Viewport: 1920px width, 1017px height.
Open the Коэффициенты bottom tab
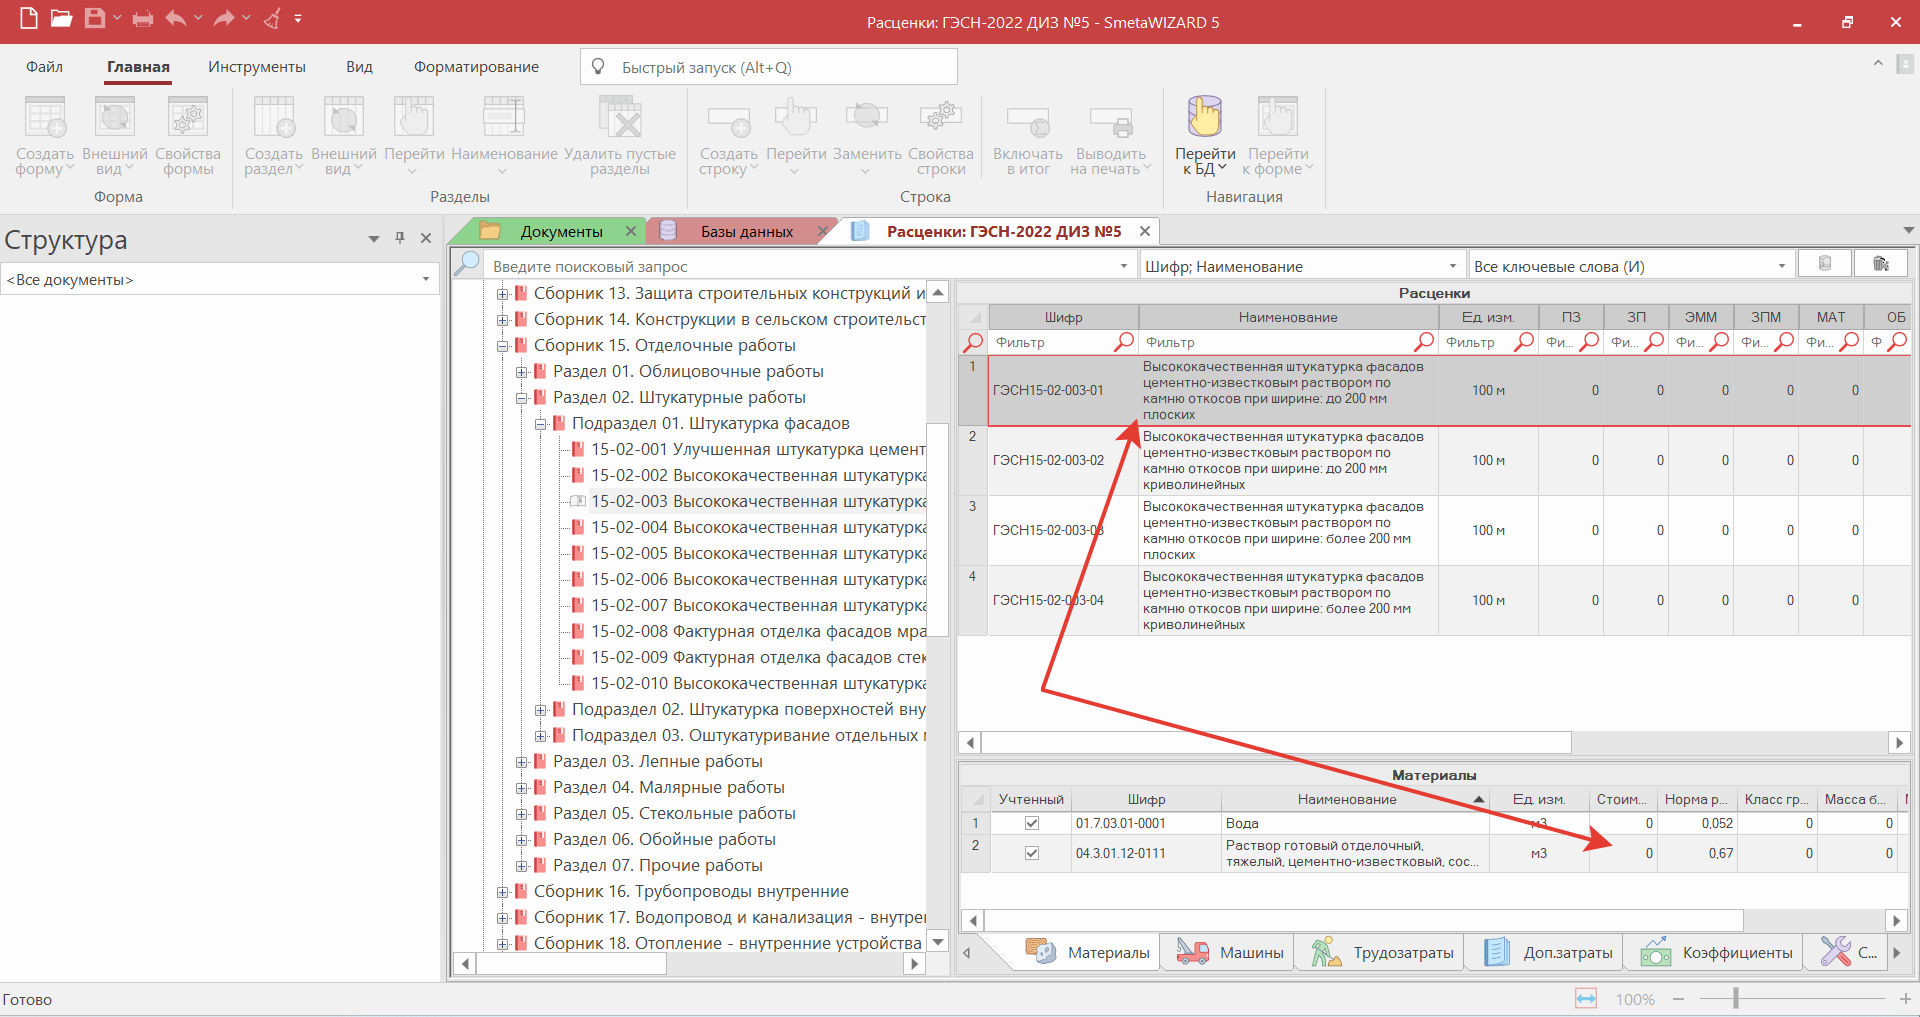click(x=1716, y=952)
